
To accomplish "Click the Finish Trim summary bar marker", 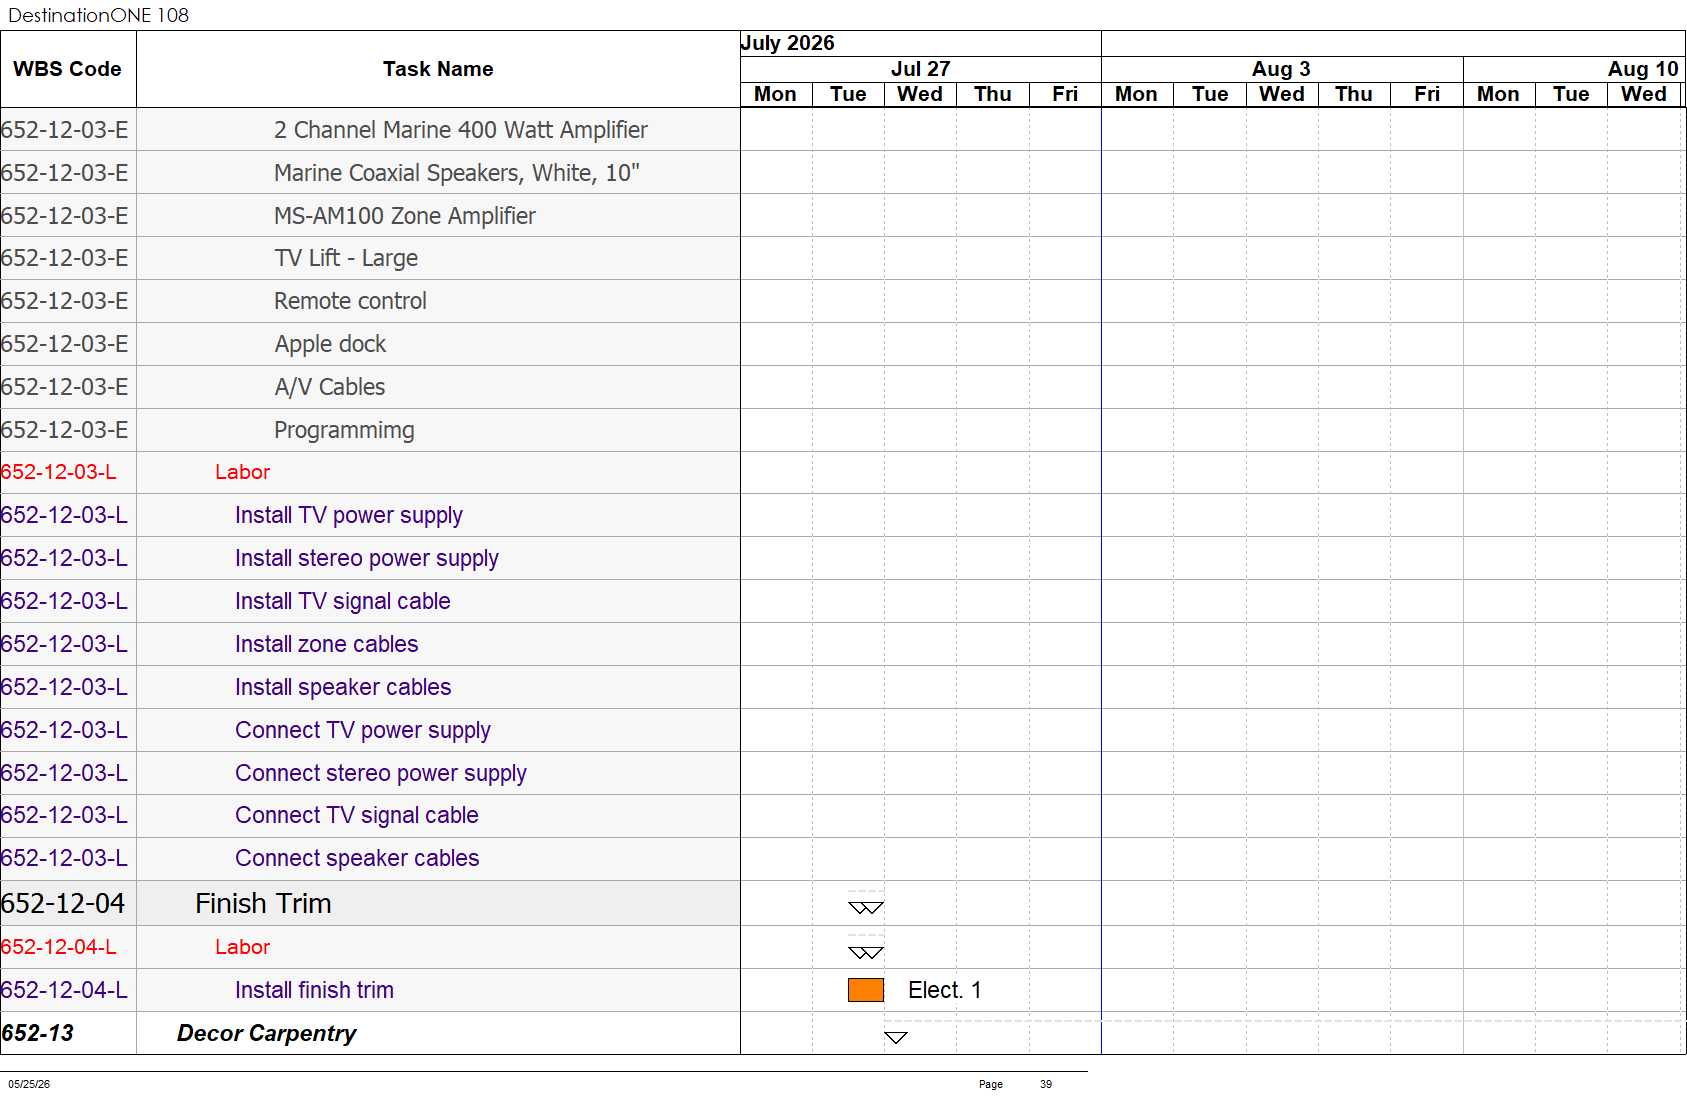I will (866, 907).
